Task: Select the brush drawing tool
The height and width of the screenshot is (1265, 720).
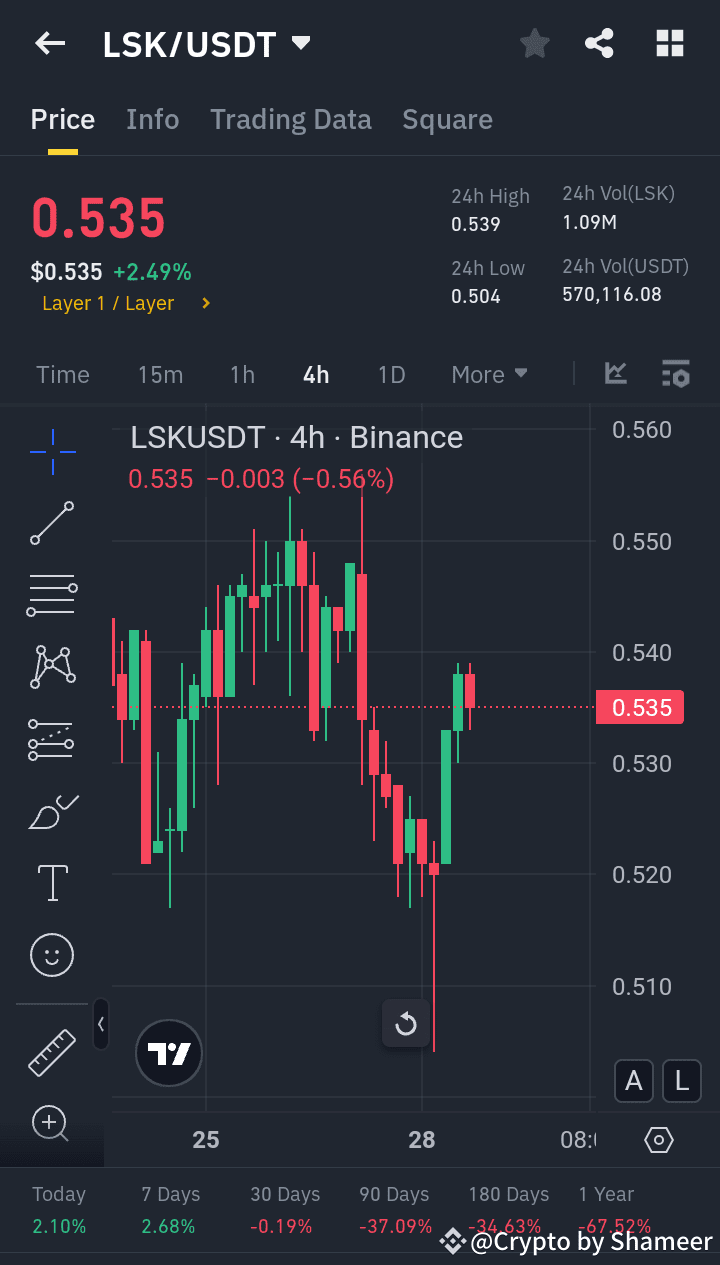Action: (x=52, y=811)
